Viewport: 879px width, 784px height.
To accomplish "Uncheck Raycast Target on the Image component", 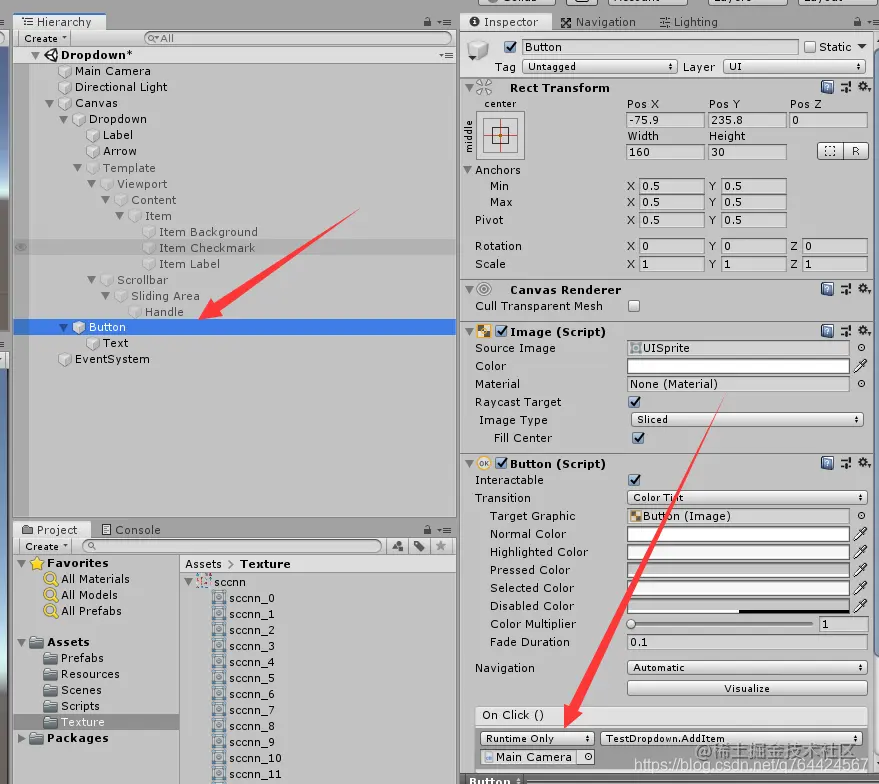I will point(634,402).
